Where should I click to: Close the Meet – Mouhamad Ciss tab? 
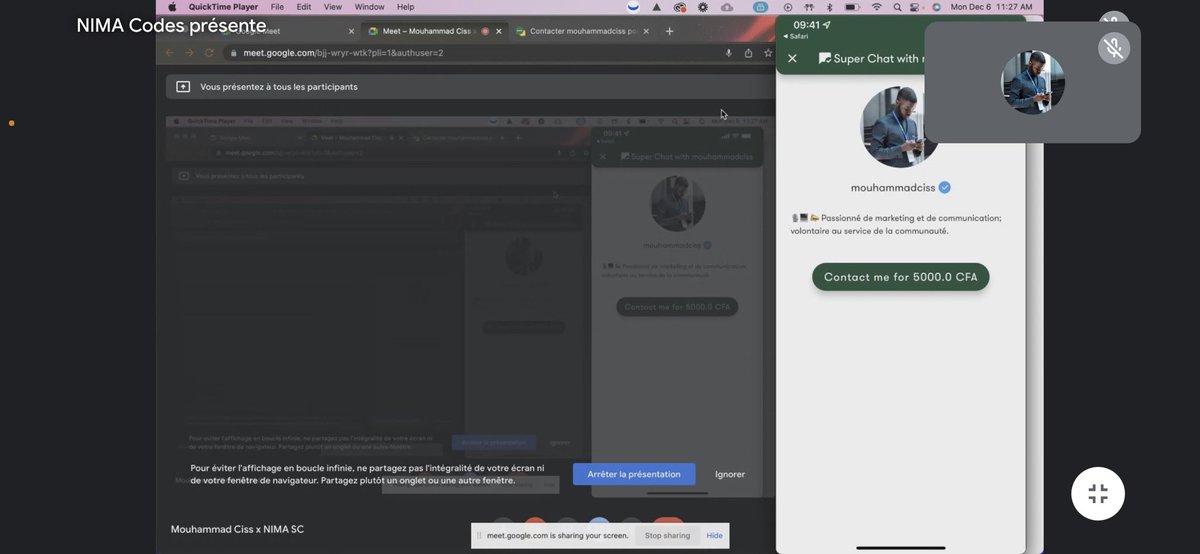[x=498, y=31]
